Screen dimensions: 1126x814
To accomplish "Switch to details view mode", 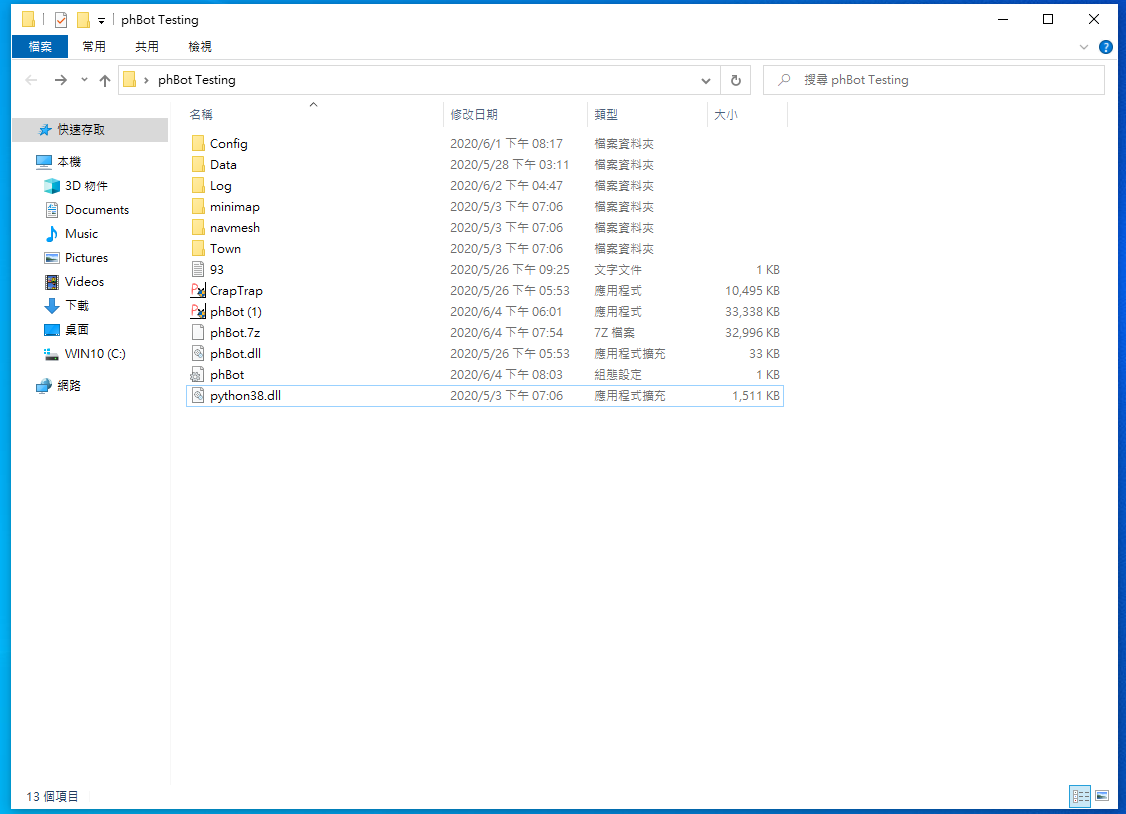I will [1080, 796].
